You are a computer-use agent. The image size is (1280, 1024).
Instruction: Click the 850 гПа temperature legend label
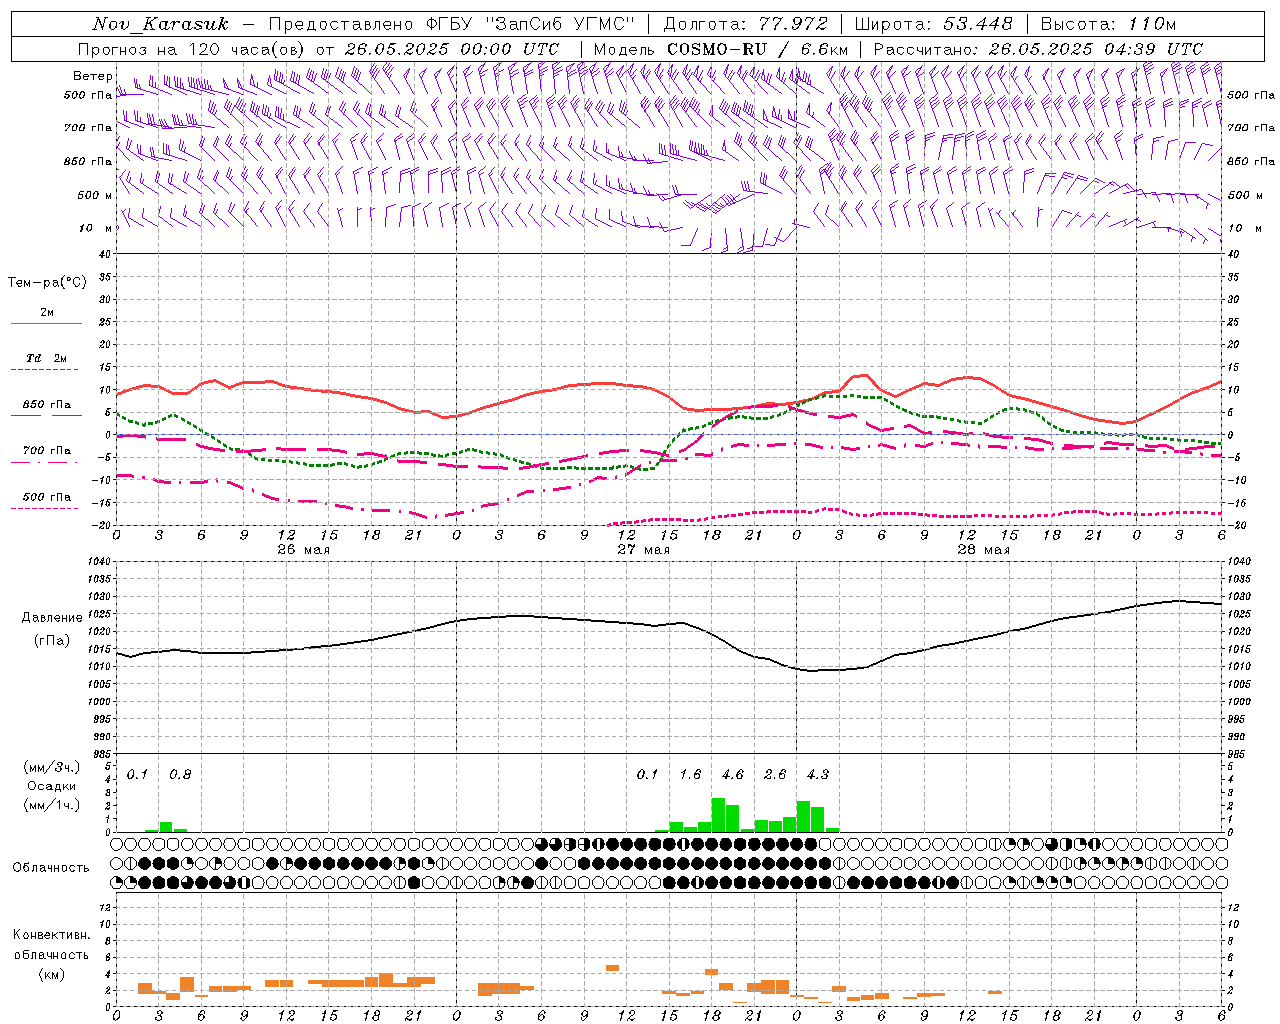pyautogui.click(x=47, y=405)
